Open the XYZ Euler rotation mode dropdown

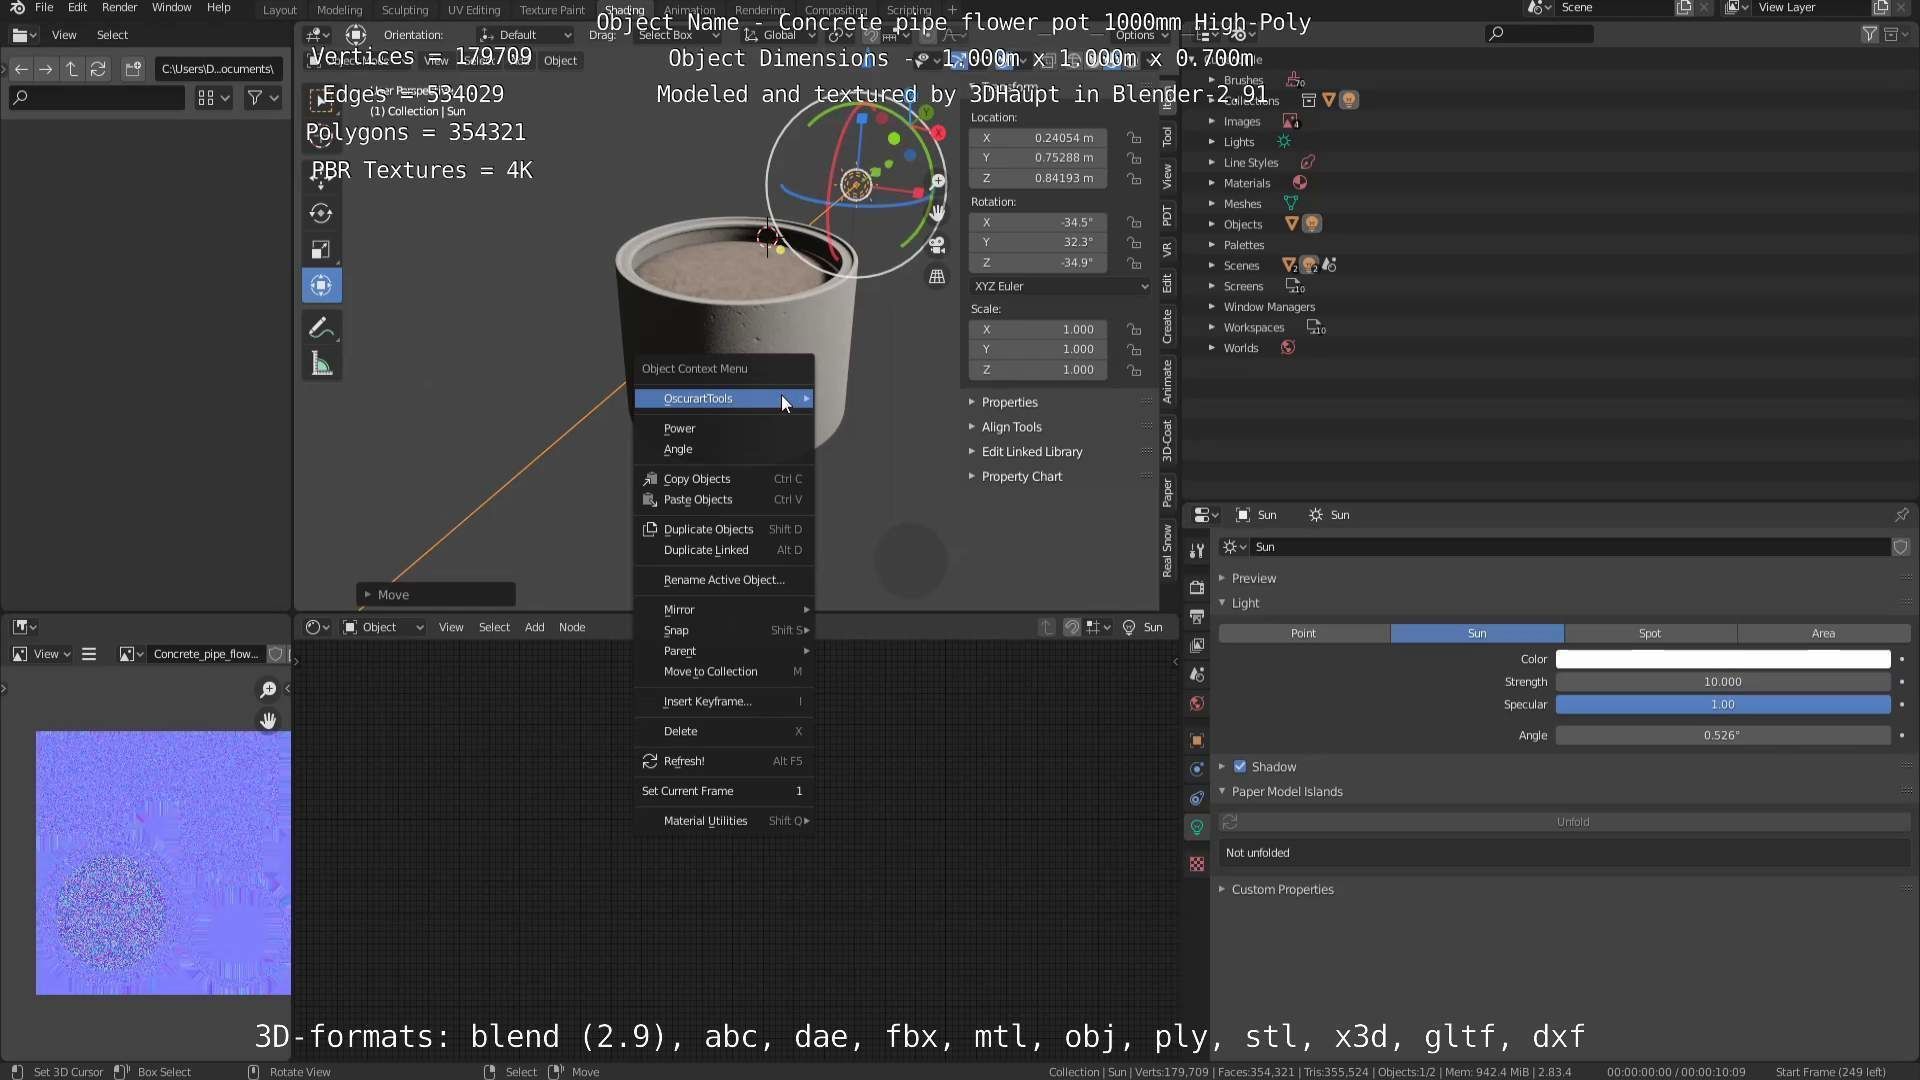tap(1060, 286)
